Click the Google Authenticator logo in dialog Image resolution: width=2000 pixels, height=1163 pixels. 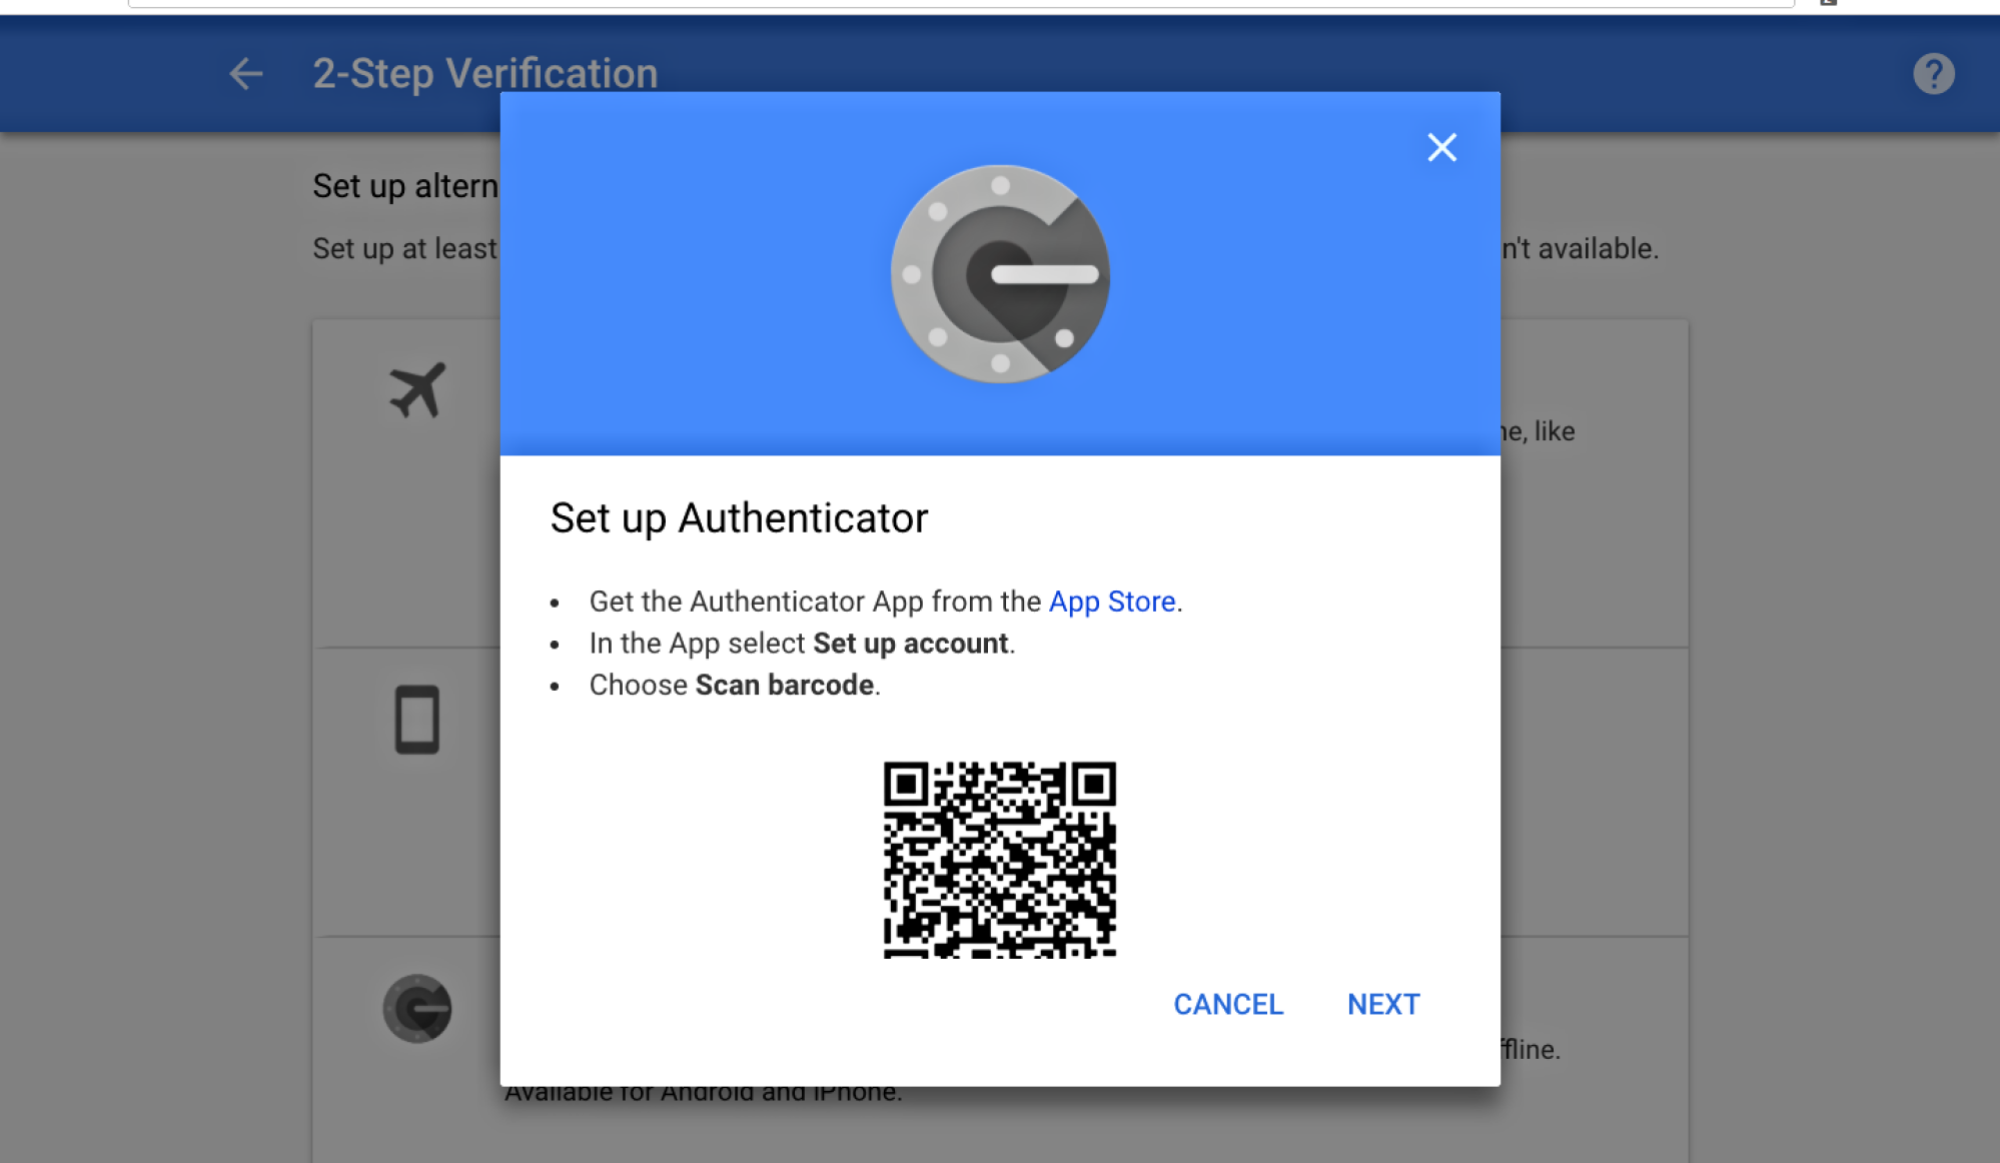click(x=1000, y=274)
